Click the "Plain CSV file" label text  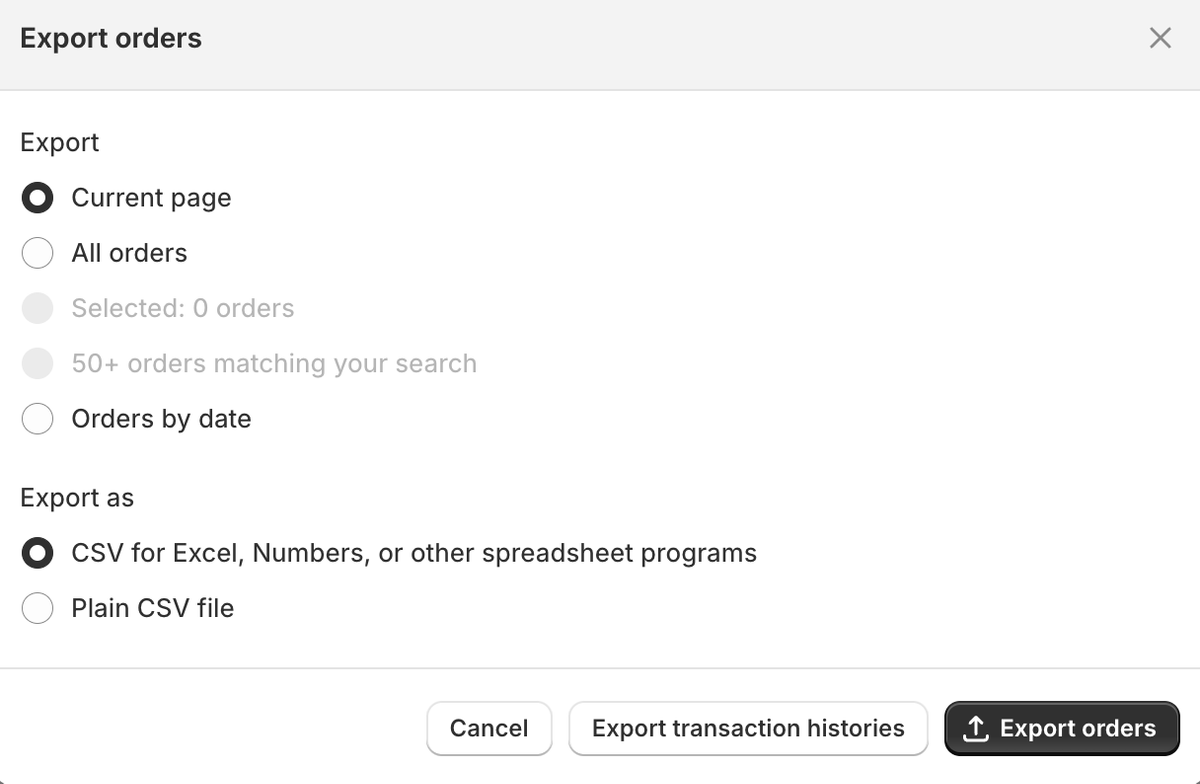point(152,608)
